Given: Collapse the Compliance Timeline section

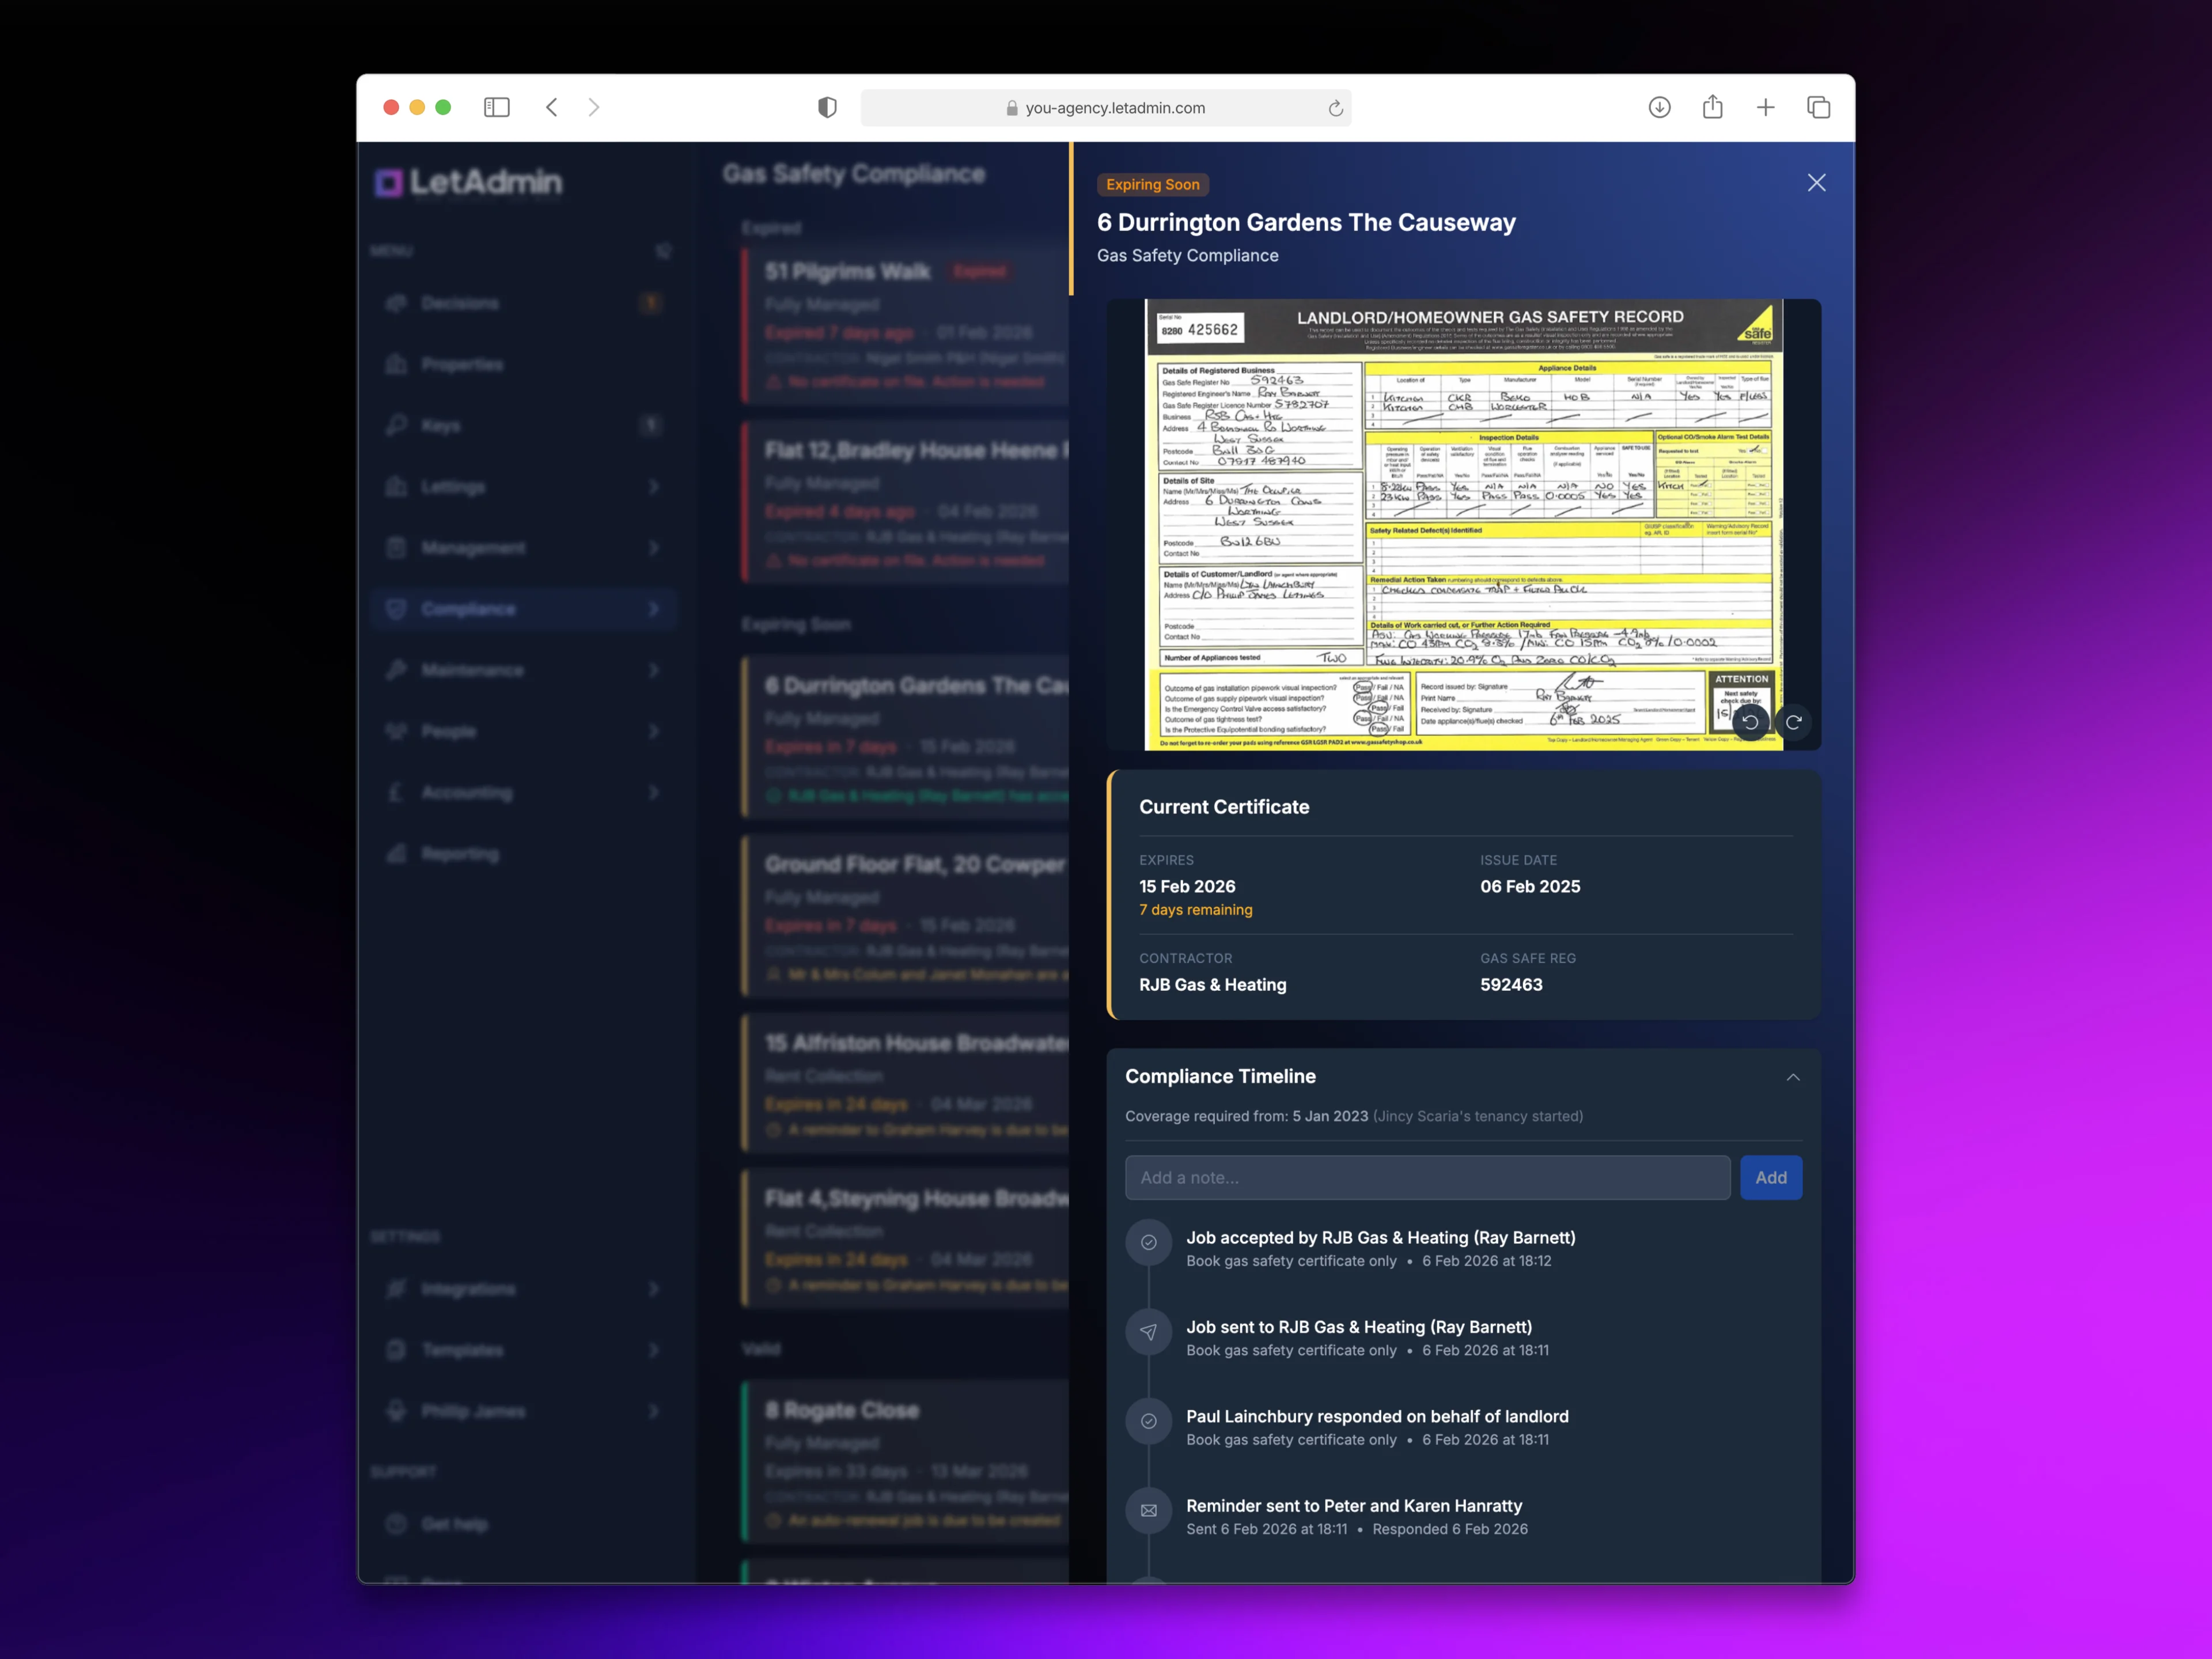Looking at the screenshot, I should pos(1793,1077).
